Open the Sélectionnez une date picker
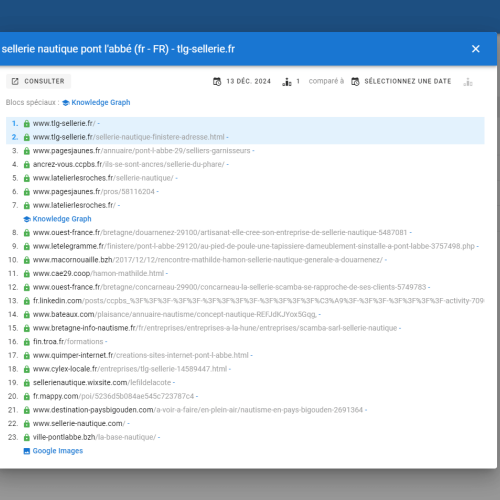Screen dimensions: 500x500 tap(401, 81)
